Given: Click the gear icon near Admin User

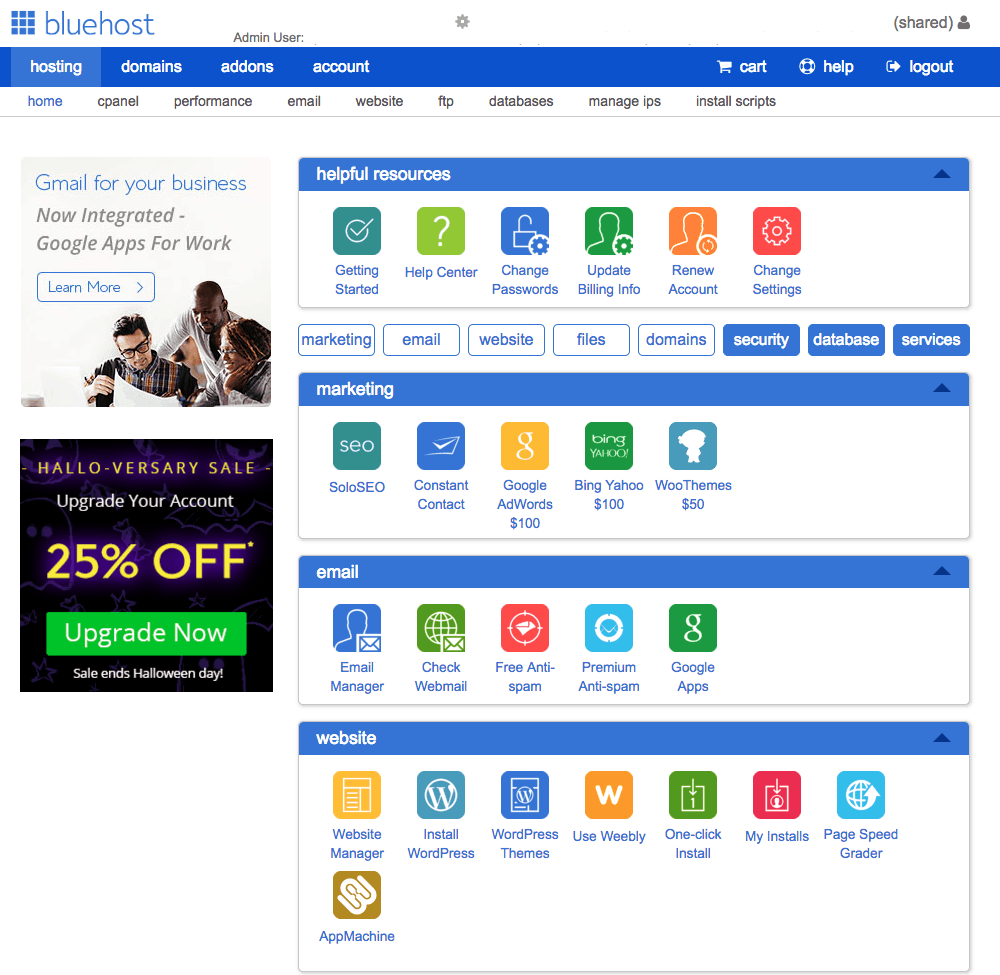Looking at the screenshot, I should tap(462, 22).
